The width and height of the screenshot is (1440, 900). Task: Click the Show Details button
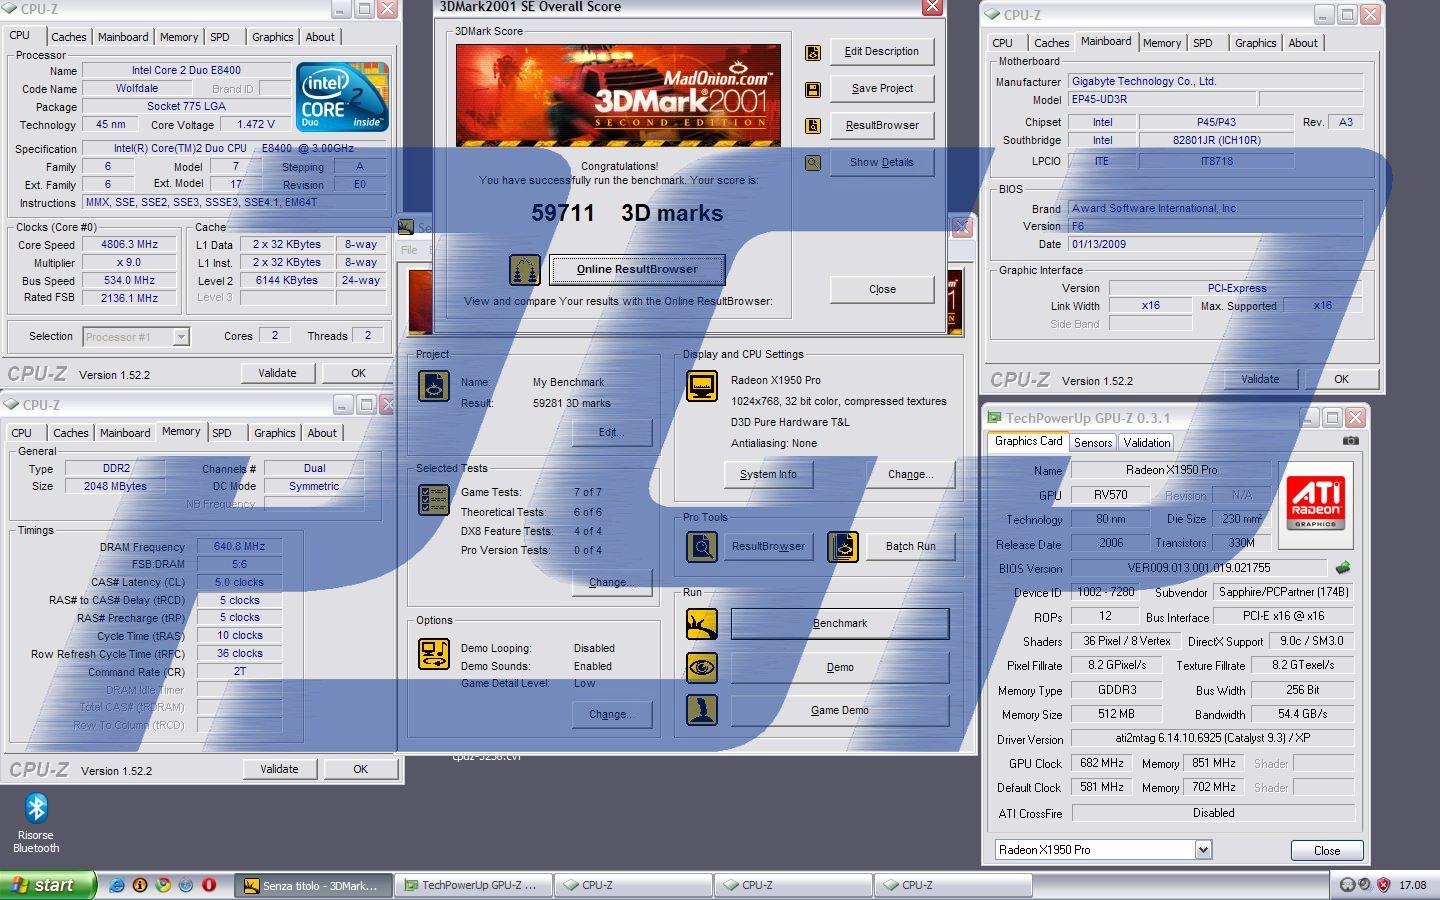[882, 163]
